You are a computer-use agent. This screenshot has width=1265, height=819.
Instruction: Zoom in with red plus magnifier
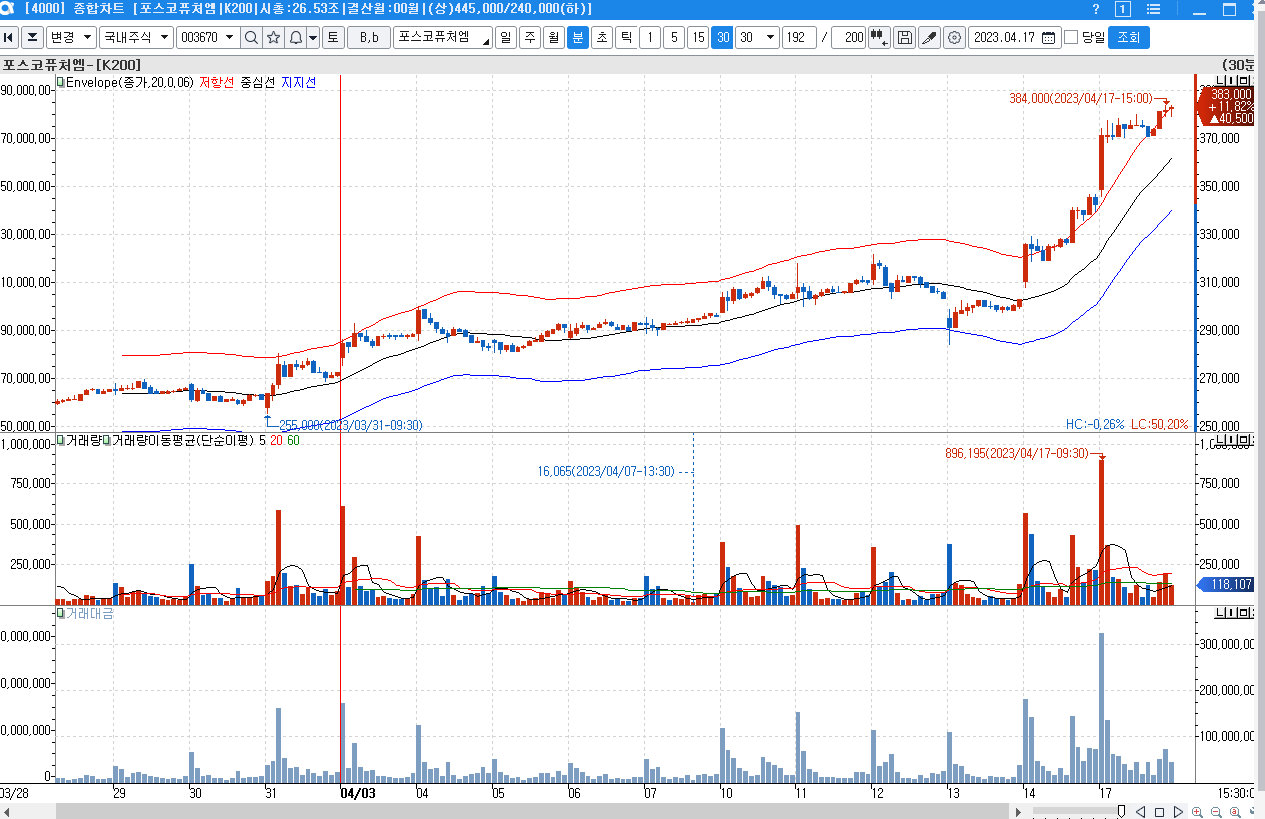click(1198, 811)
